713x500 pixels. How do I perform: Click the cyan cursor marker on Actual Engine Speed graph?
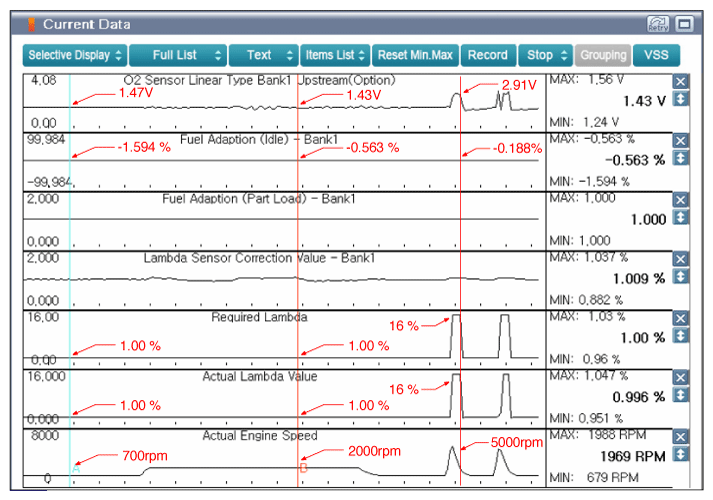(x=75, y=468)
